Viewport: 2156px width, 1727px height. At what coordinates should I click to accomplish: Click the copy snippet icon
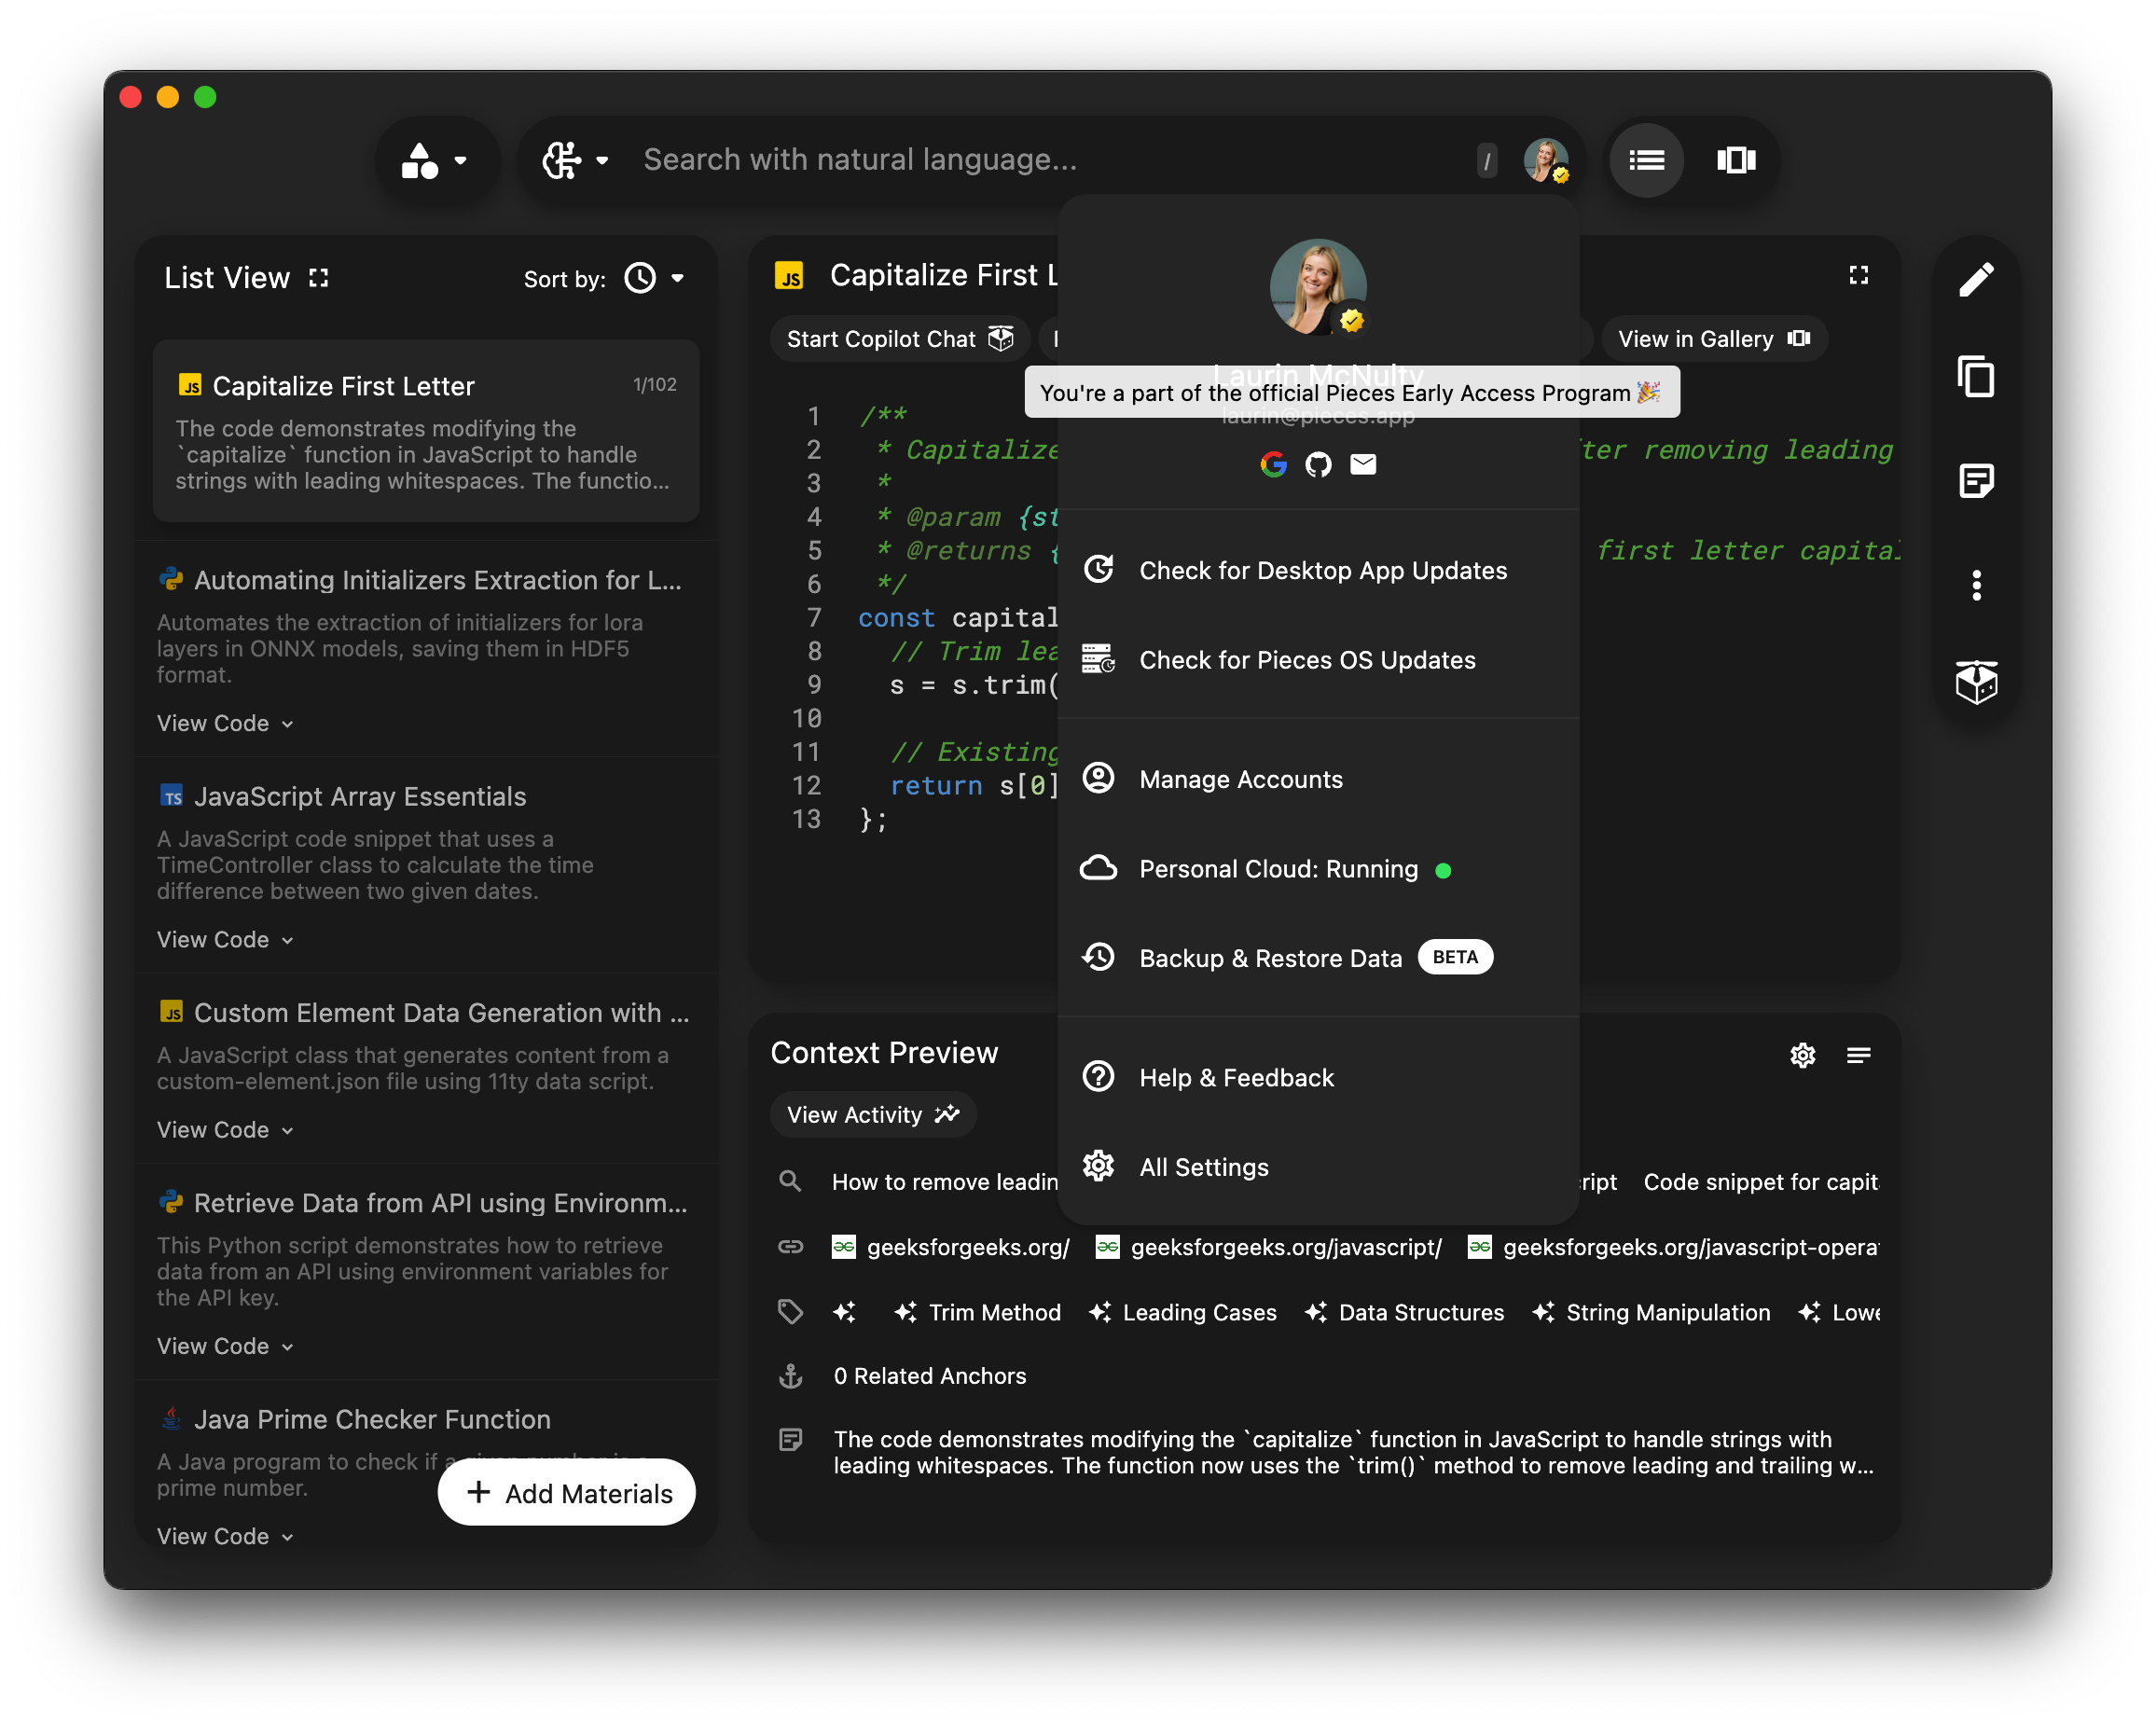pyautogui.click(x=1975, y=378)
